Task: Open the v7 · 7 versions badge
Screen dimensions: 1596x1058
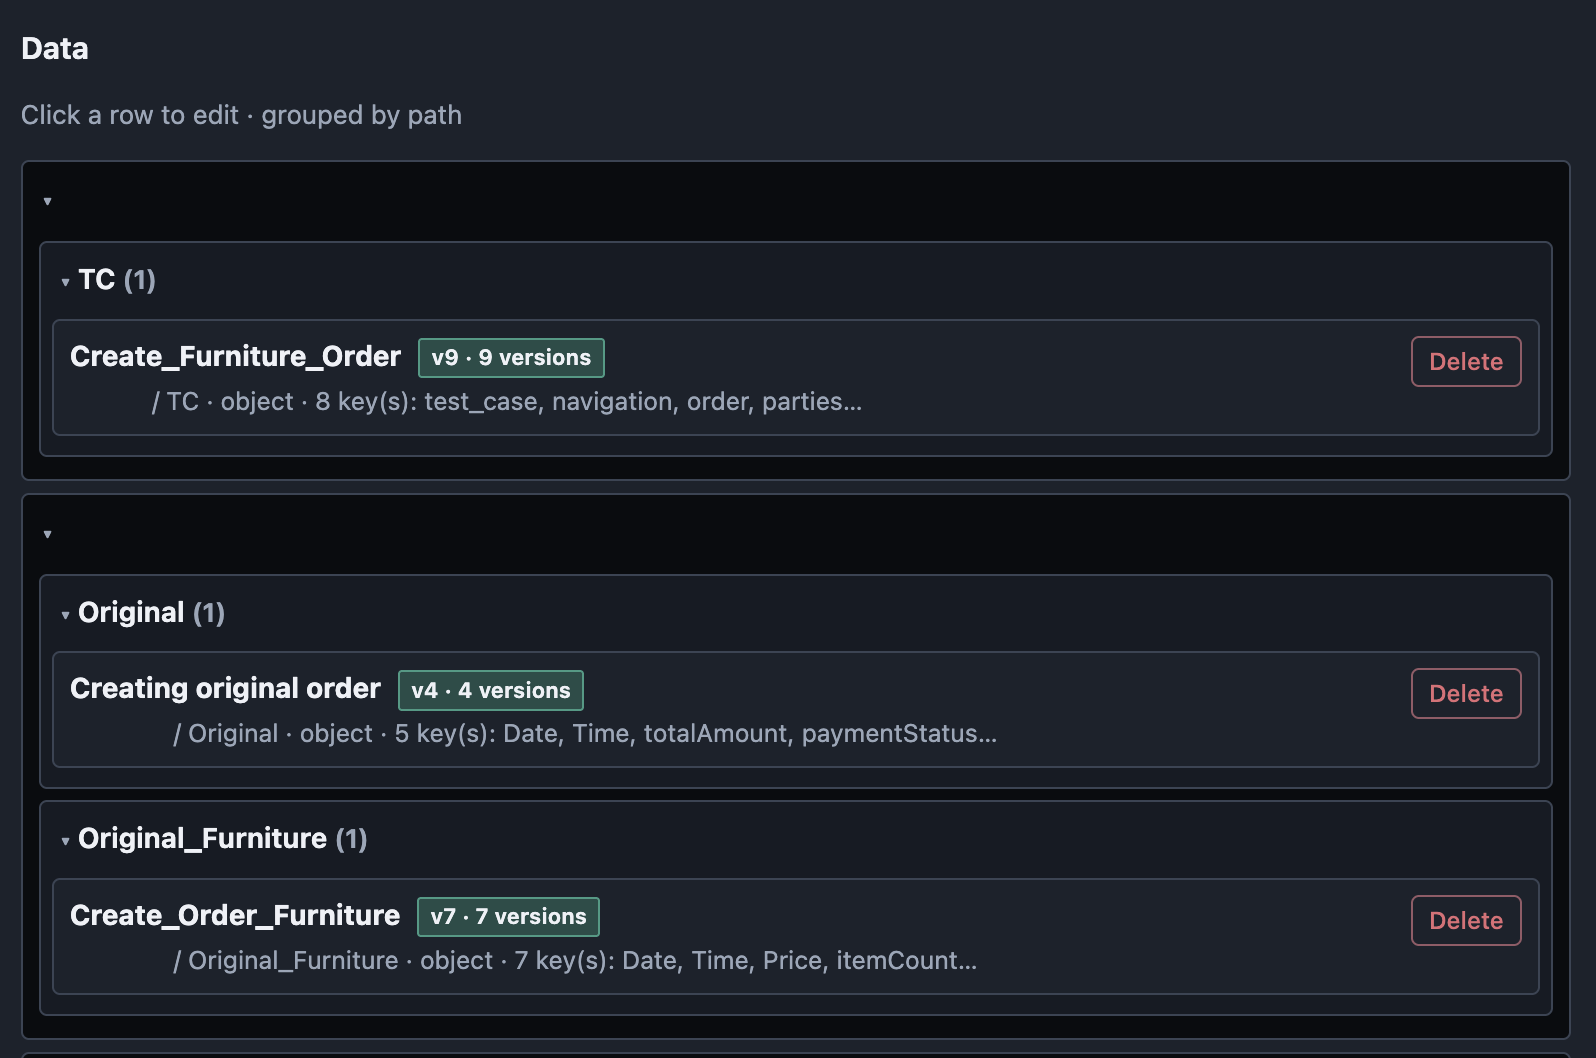Action: (x=508, y=917)
